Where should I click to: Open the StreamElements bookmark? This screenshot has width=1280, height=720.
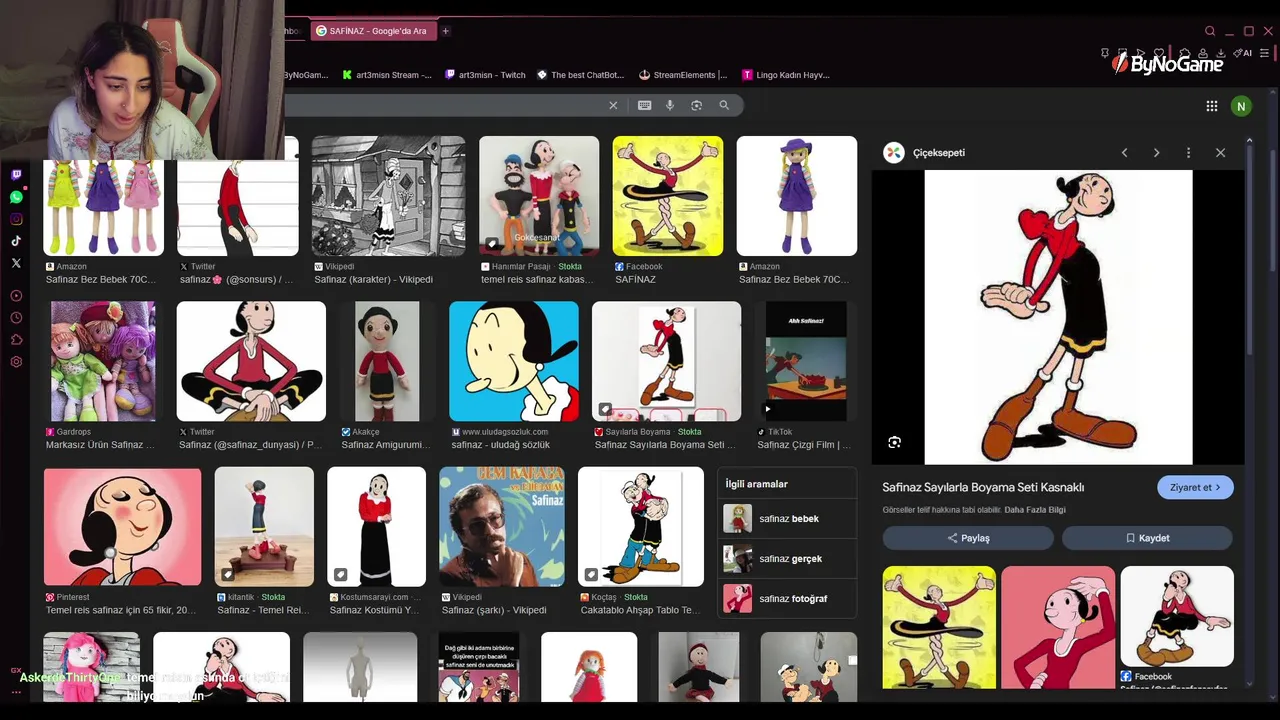pos(683,75)
